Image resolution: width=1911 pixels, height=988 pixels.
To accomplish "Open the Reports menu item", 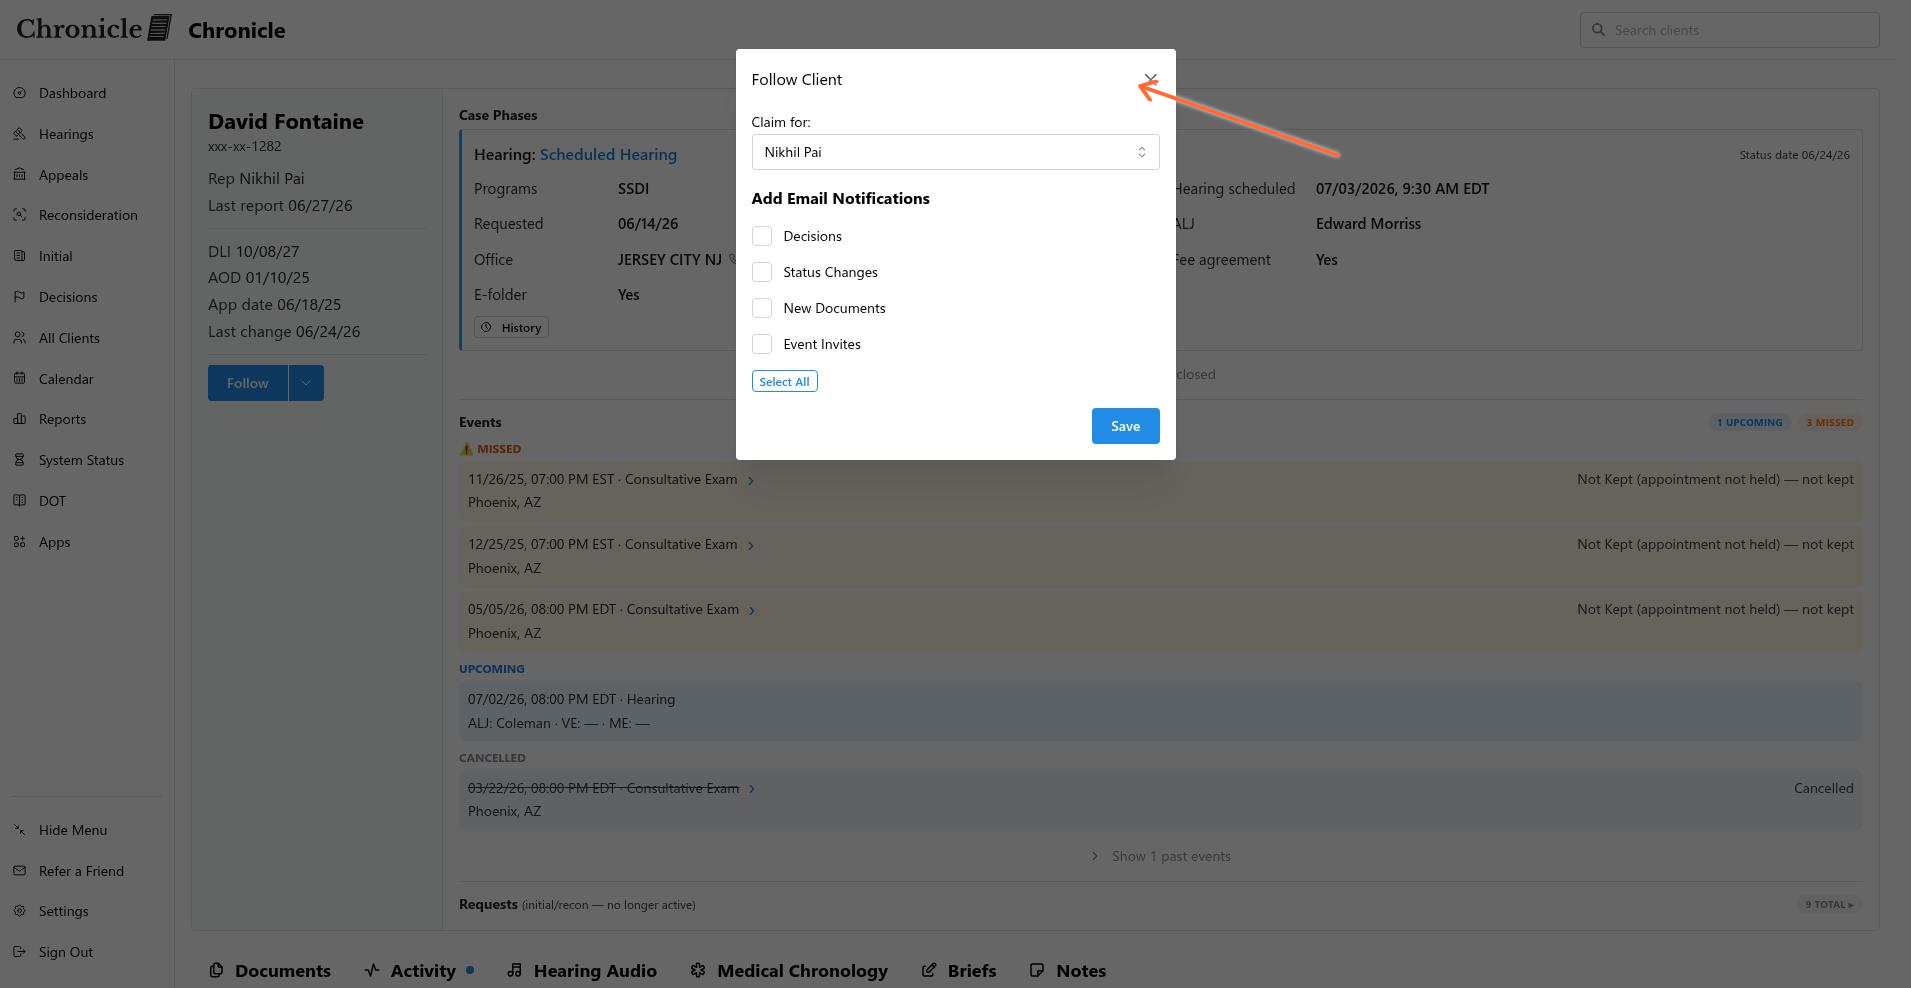I will 62,419.
